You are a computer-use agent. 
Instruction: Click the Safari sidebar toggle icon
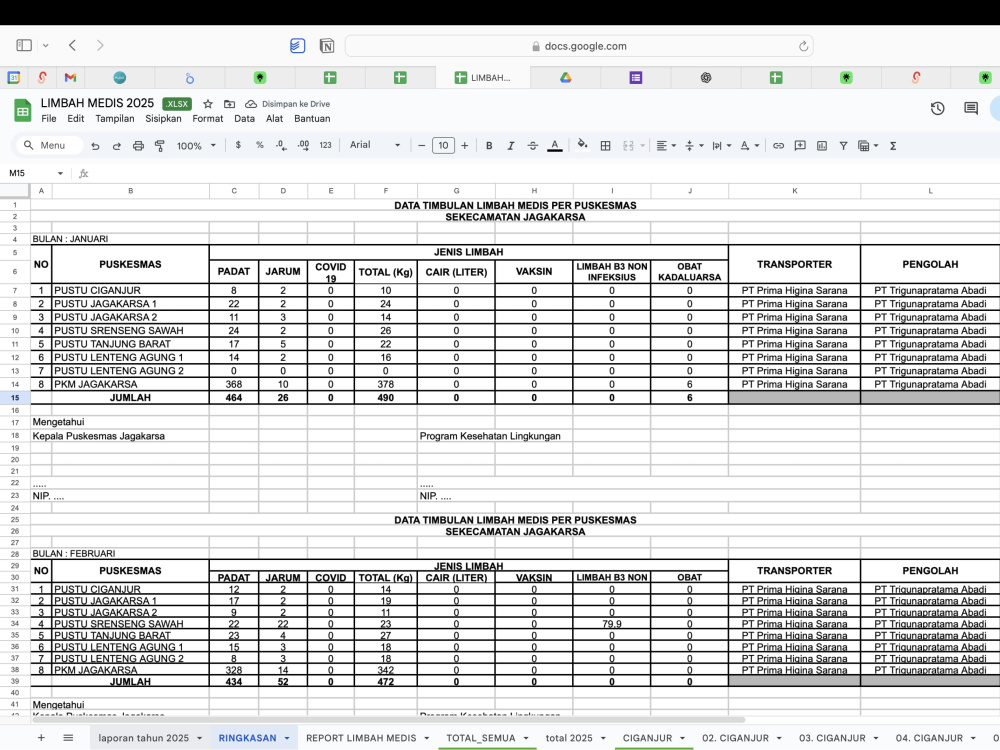coord(24,45)
